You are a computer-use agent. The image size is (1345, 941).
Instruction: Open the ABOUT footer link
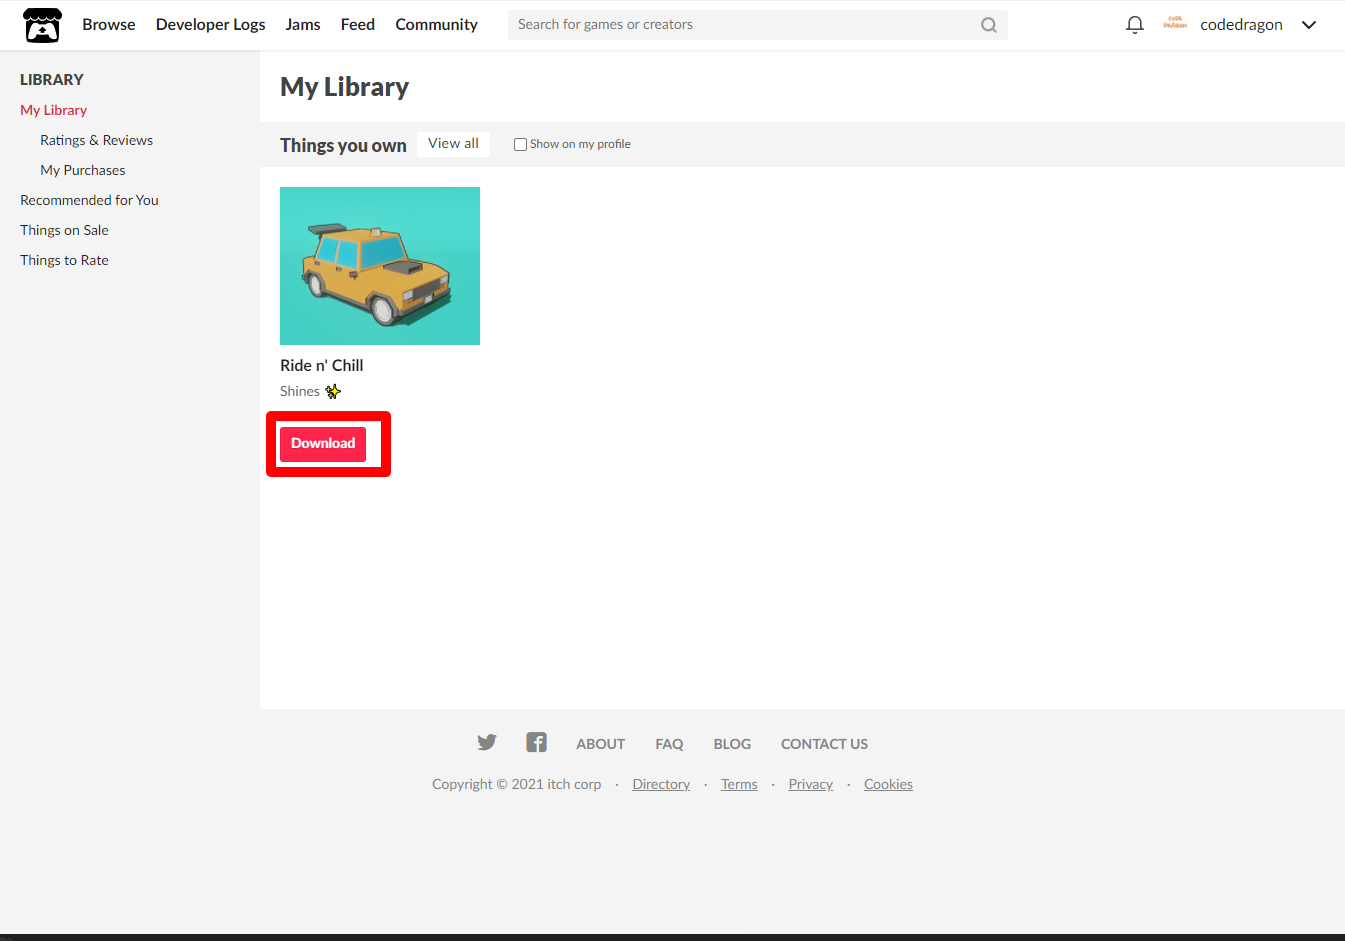[x=601, y=744]
